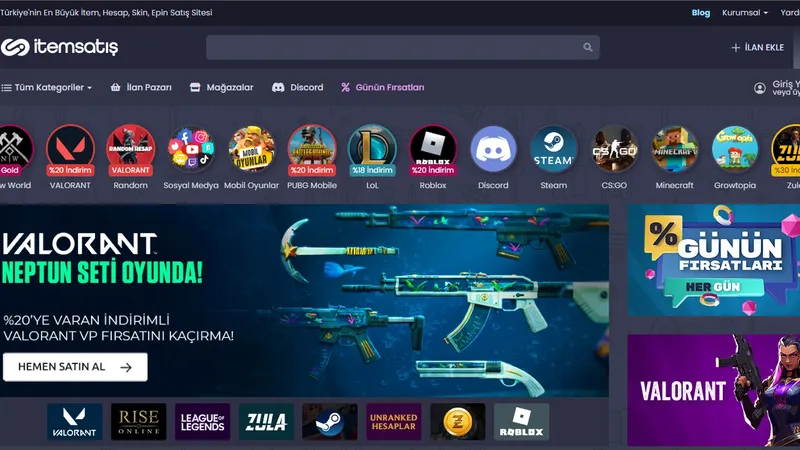Click into the search input field

[390, 47]
